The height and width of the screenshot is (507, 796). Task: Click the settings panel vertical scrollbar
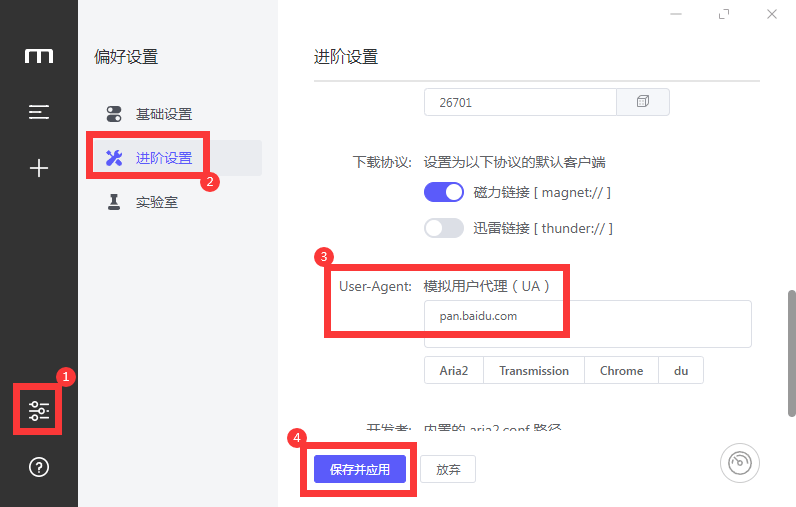tap(791, 350)
